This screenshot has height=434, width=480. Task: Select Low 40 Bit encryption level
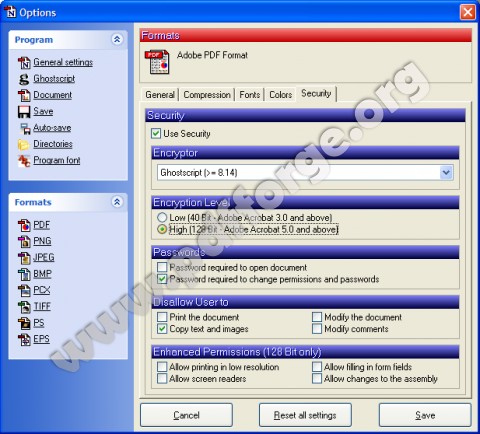tap(162, 217)
